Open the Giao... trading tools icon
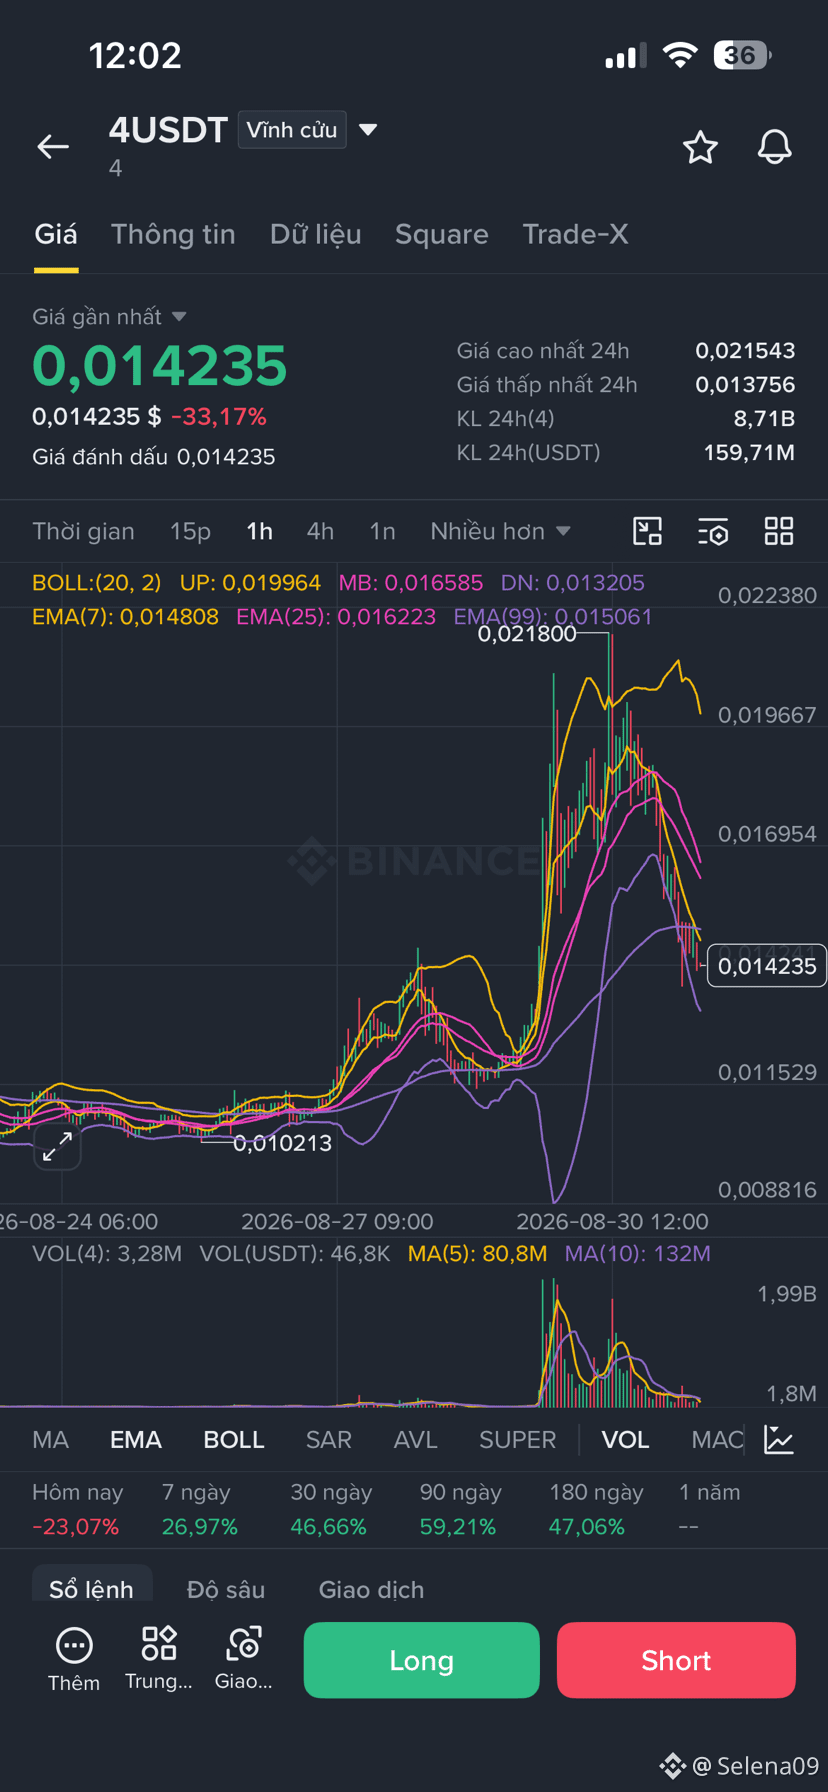 tap(244, 1659)
